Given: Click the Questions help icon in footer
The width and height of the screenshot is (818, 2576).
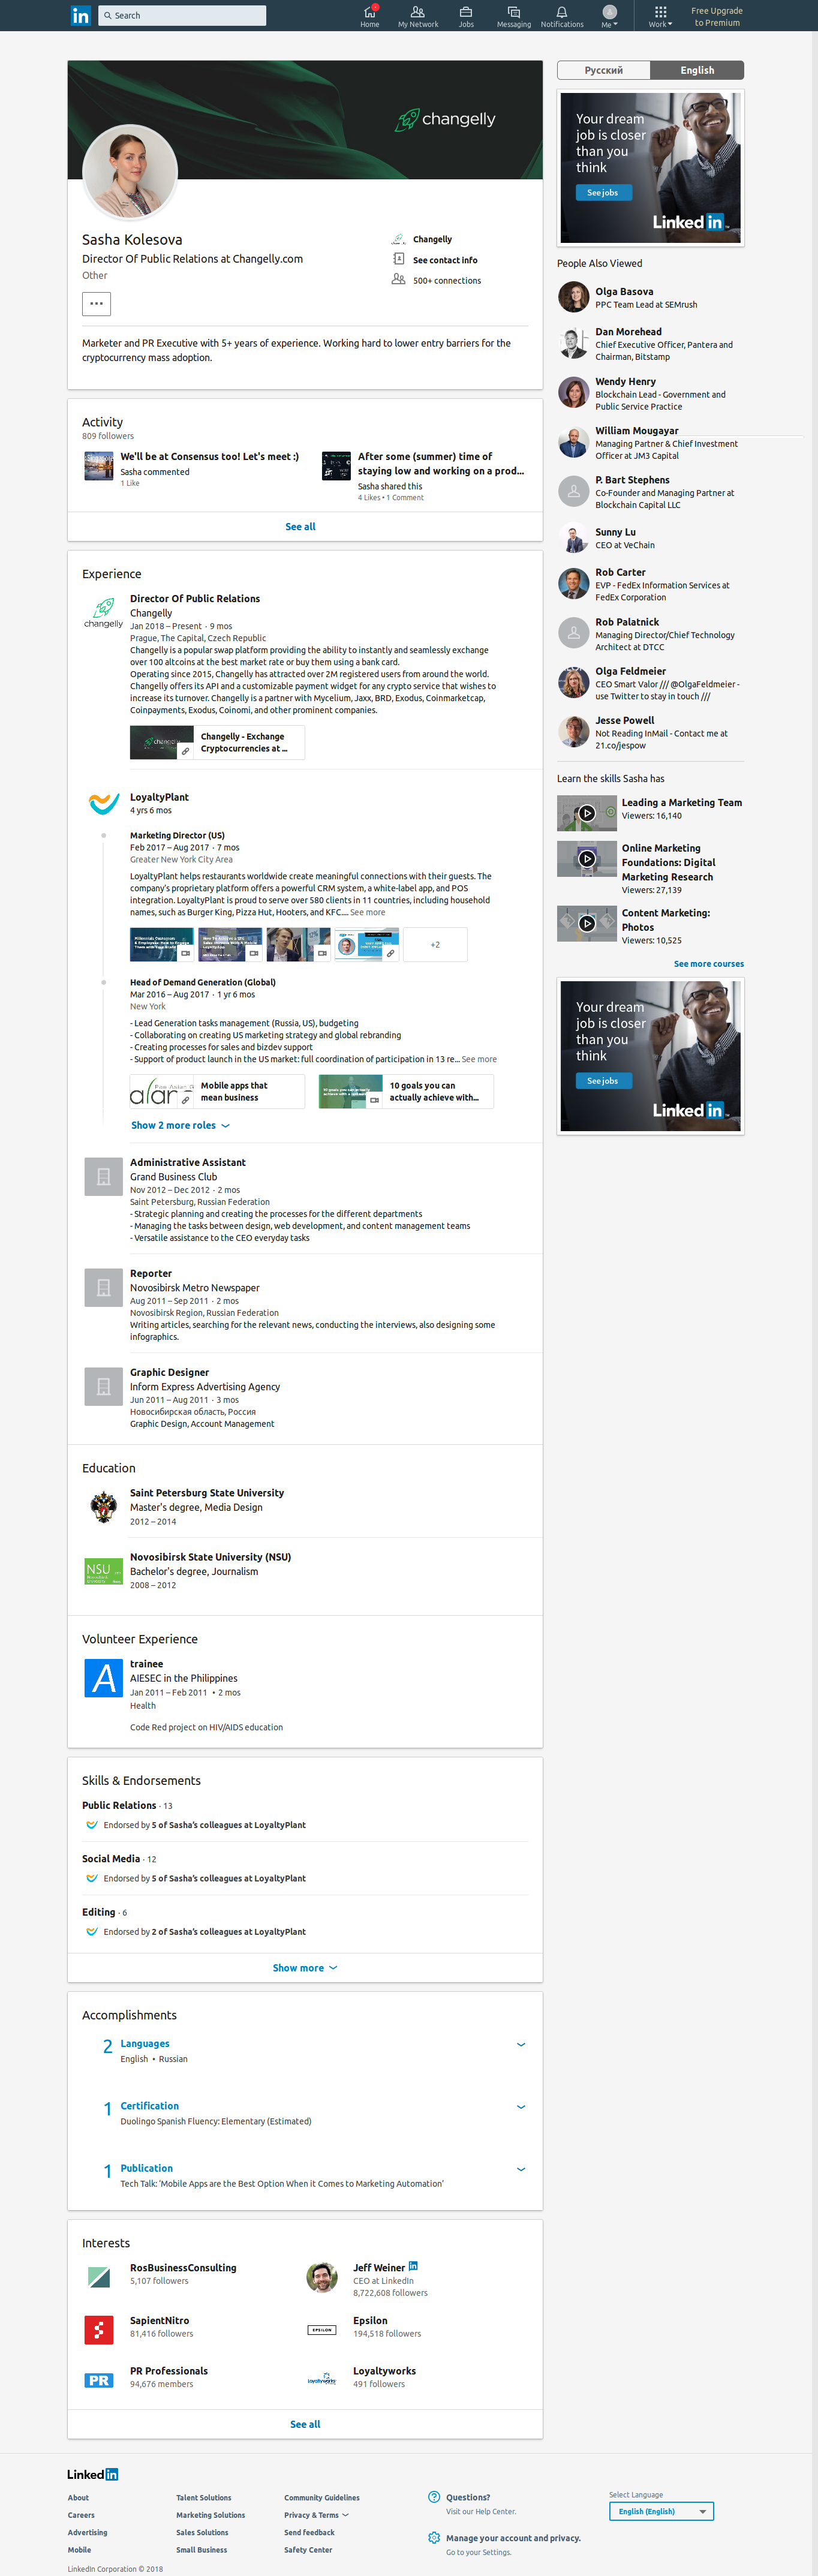Looking at the screenshot, I should click(x=434, y=2497).
